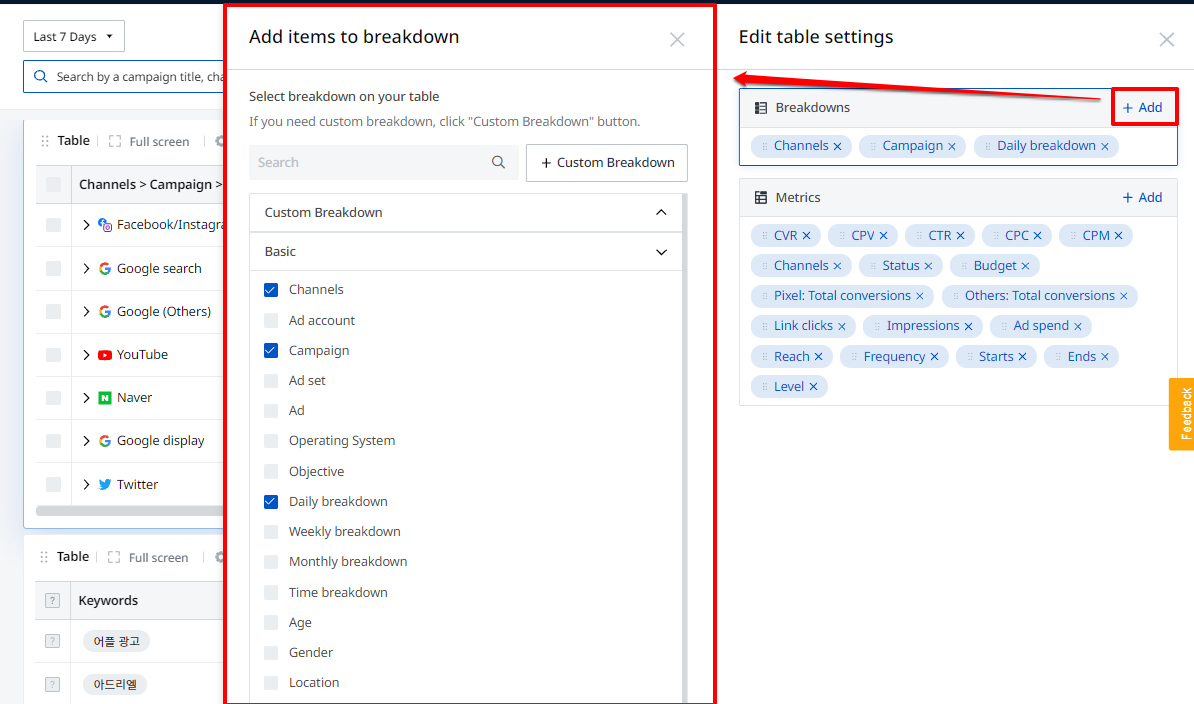Click the Channels > Campaign column header

150,184
